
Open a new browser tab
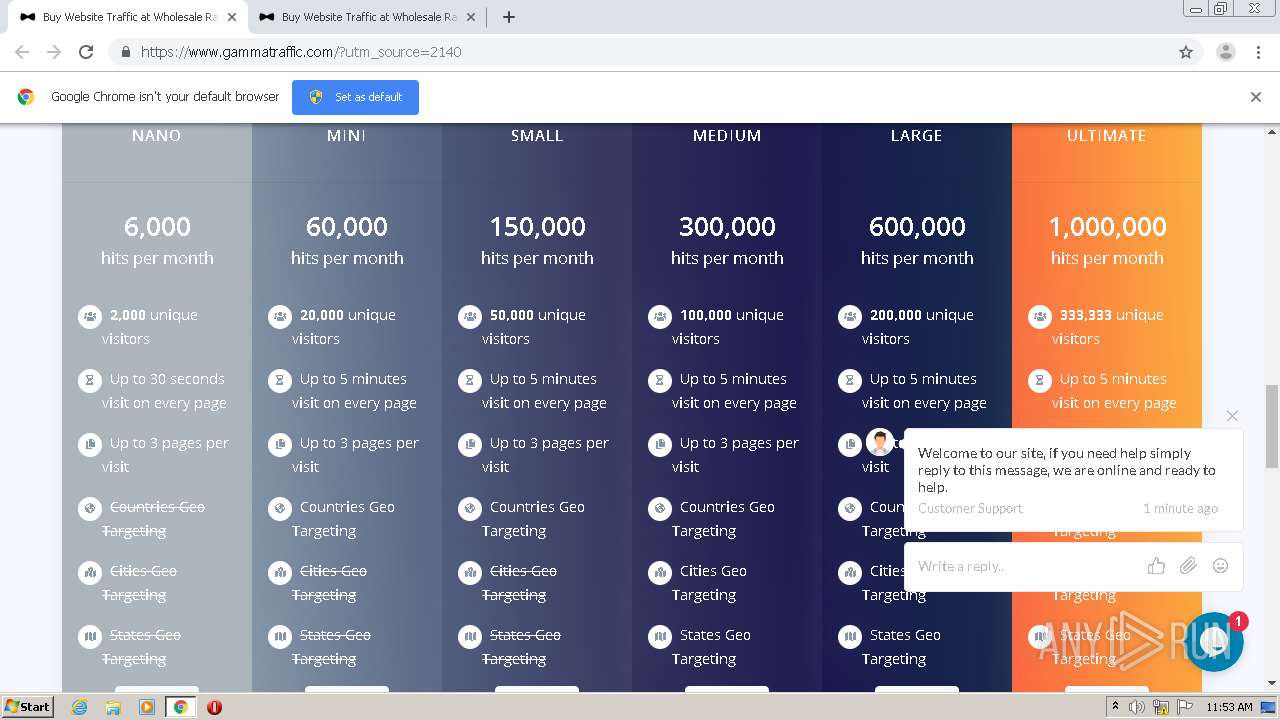point(508,17)
